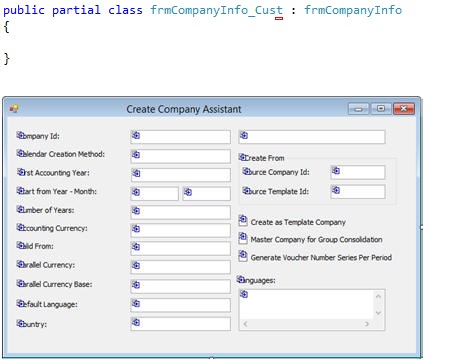Click the inherited-control icon on Company Id label
The width and height of the screenshot is (458, 361).
(21, 135)
